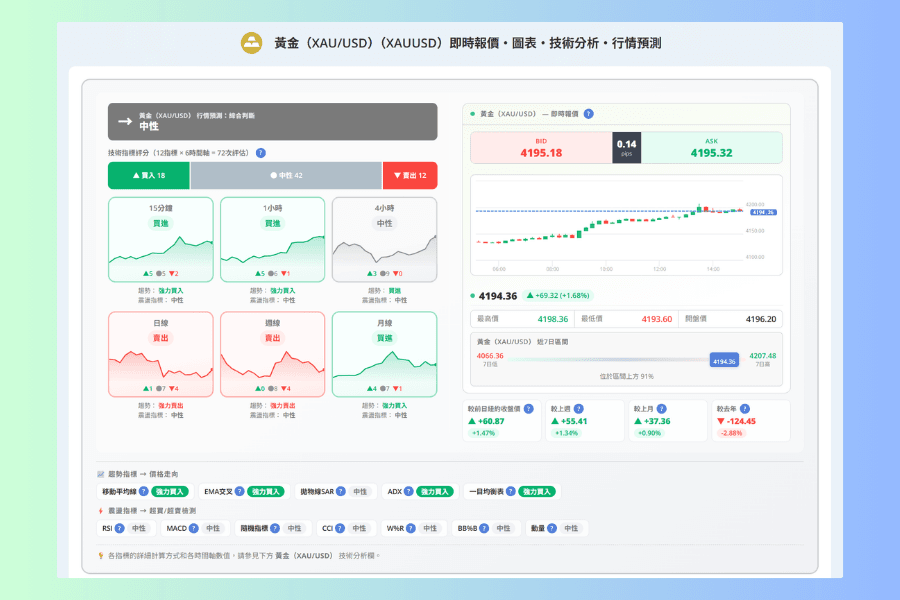Open help icon for CCI
Image resolution: width=900 pixels, height=600 pixels.
tap(340, 528)
